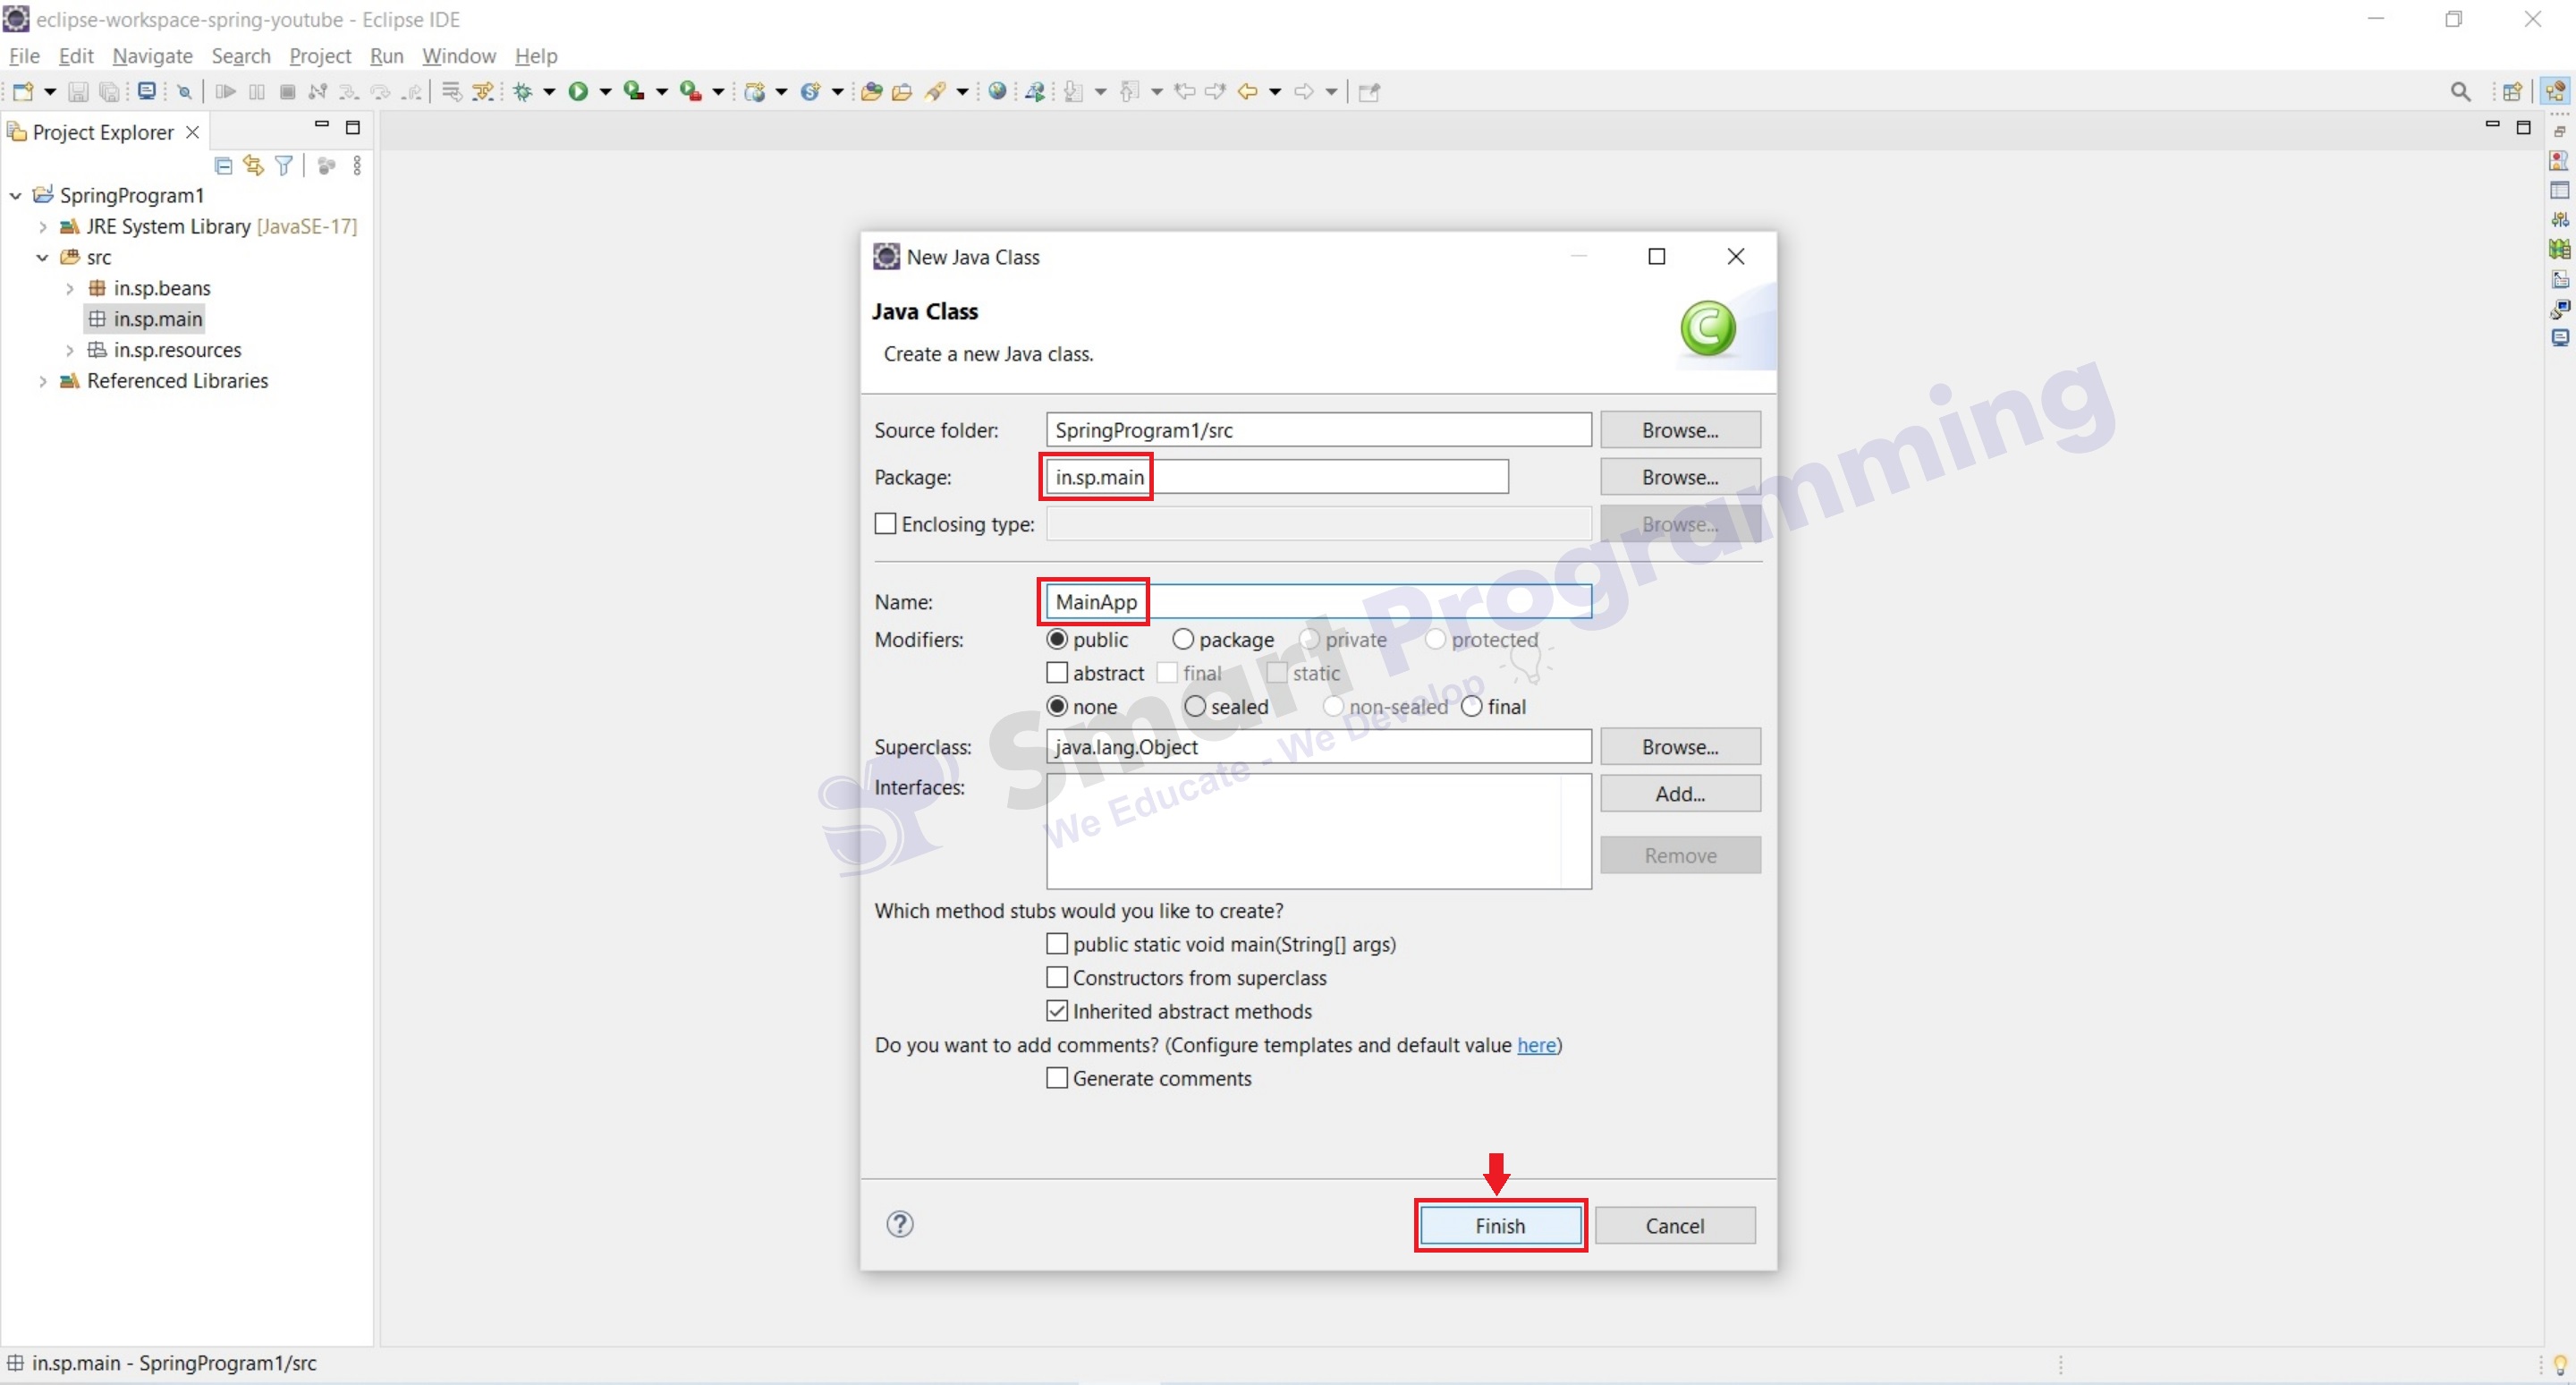Click the help question mark in dialog
Viewport: 2576px width, 1385px height.
pos(900,1224)
